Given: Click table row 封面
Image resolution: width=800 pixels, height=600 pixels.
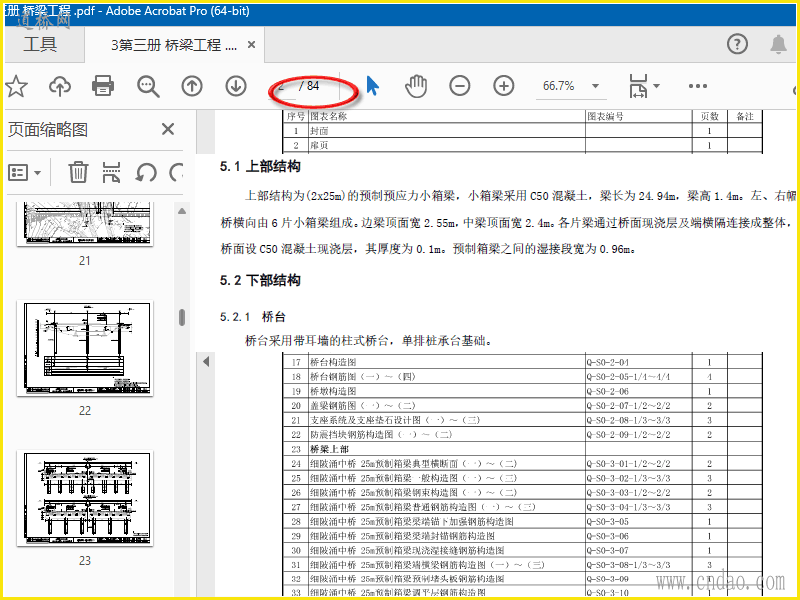Looking at the screenshot, I should 522,131.
